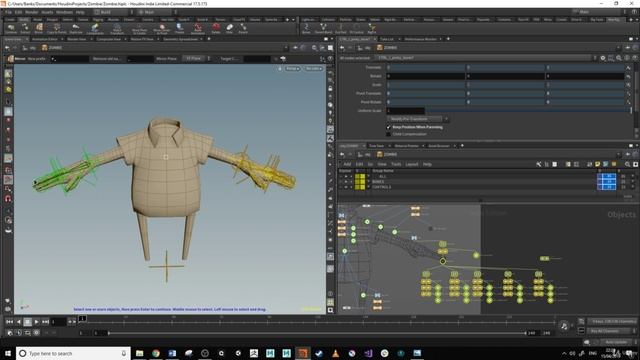Viewport: 640px width, 360px height.
Task: Click the back arrow in network editor path bar
Action: [342, 154]
